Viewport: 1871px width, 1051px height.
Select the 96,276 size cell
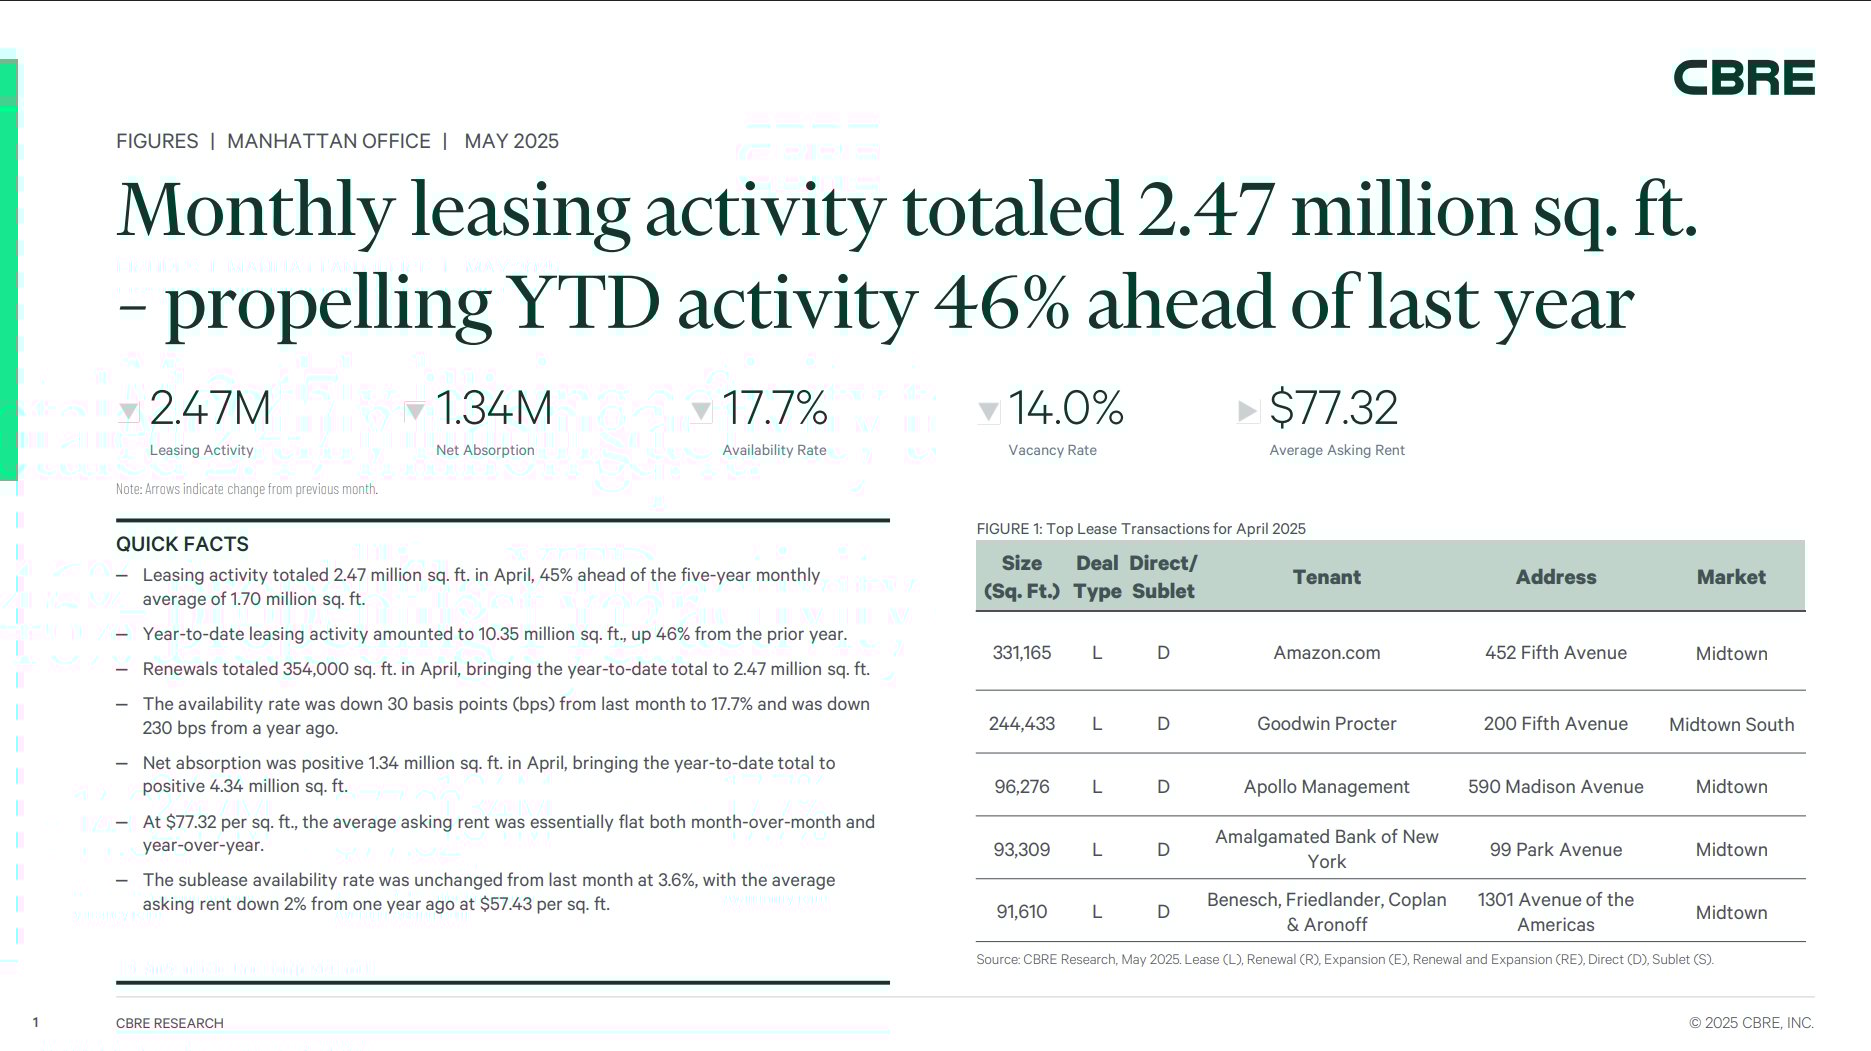[1022, 787]
